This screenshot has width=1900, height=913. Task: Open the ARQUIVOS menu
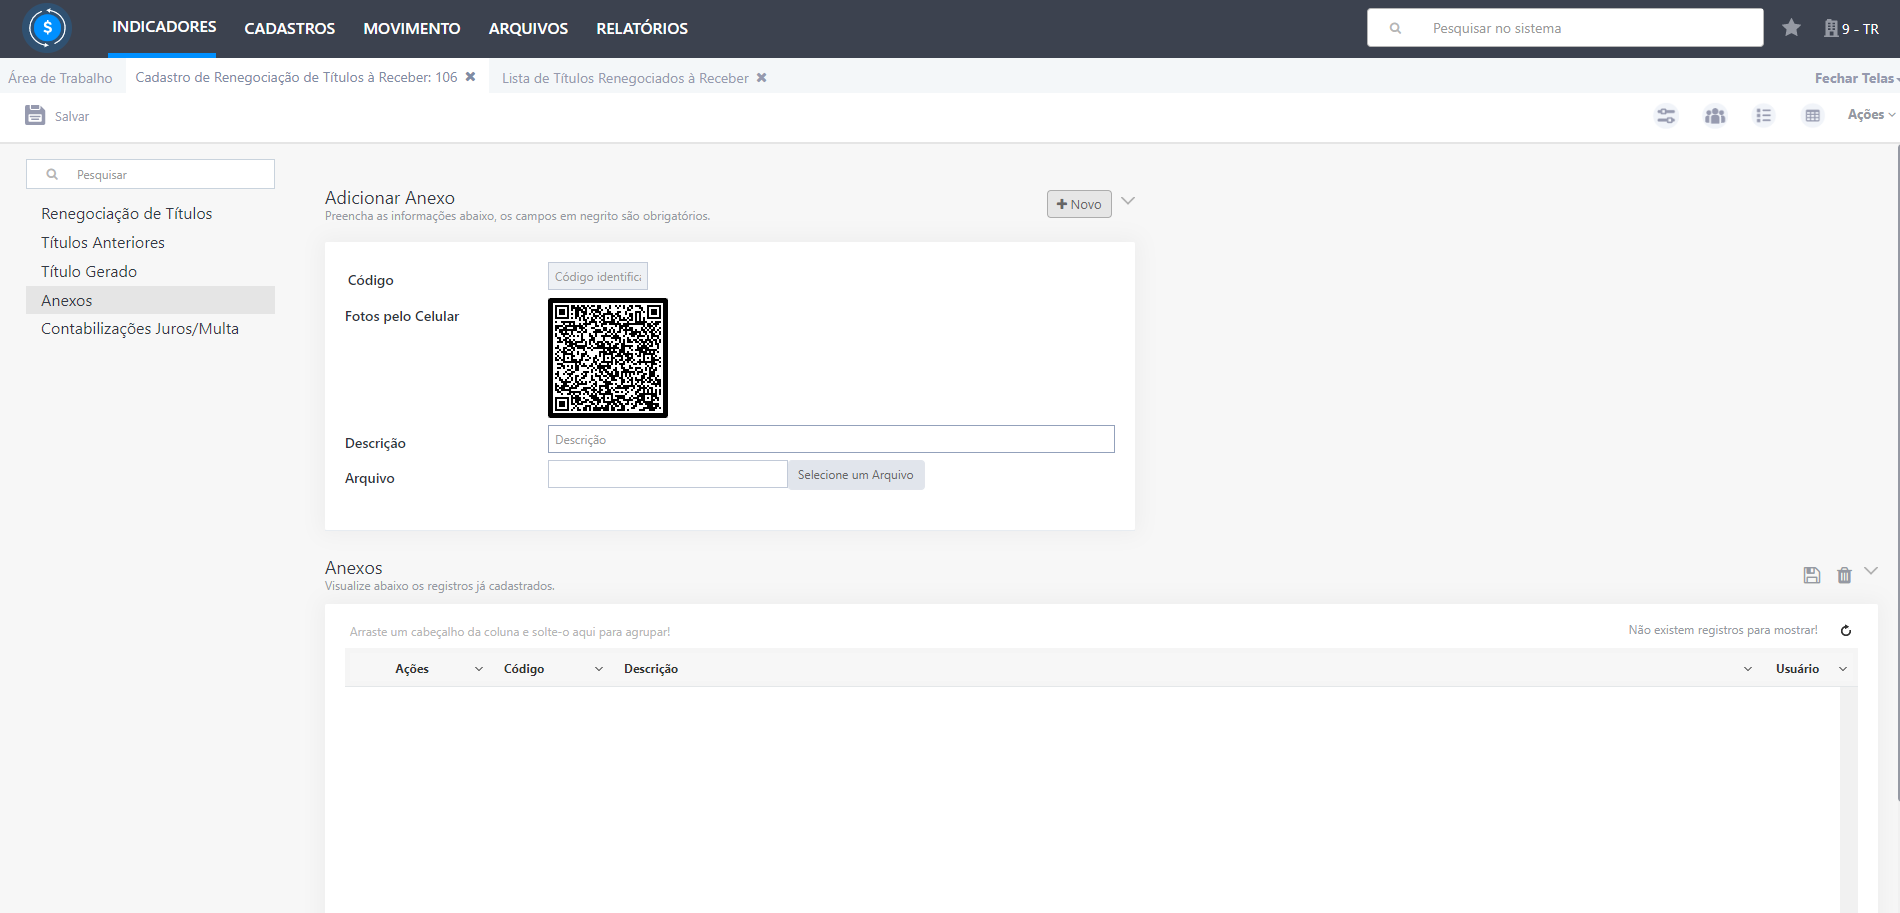[x=528, y=28]
